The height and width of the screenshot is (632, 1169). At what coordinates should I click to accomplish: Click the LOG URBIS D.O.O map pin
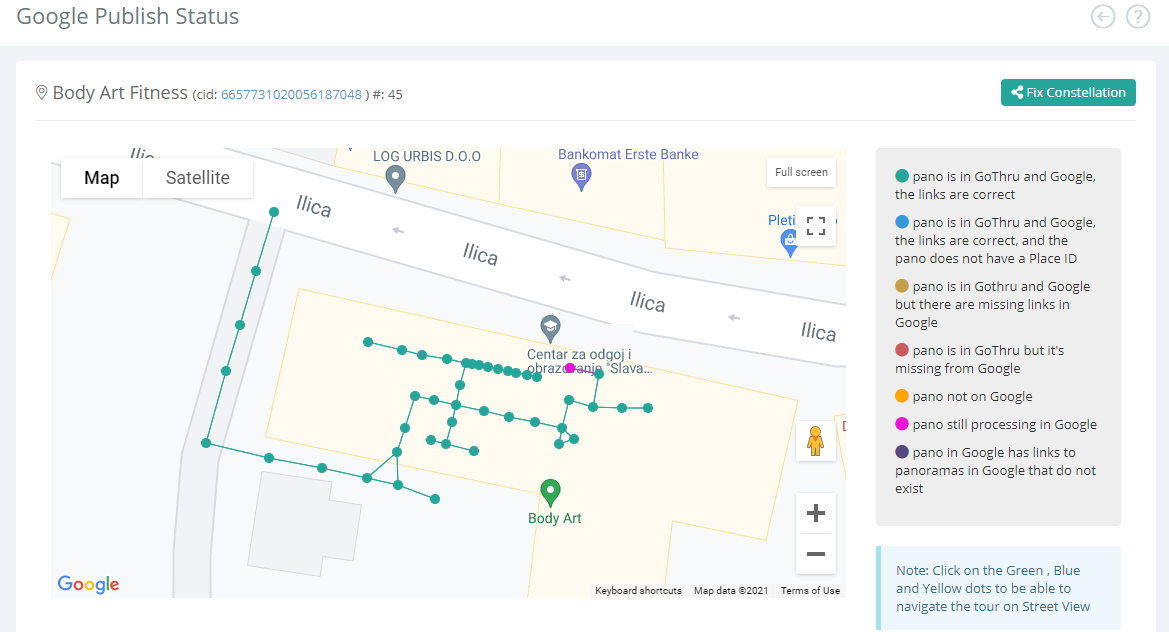[395, 179]
